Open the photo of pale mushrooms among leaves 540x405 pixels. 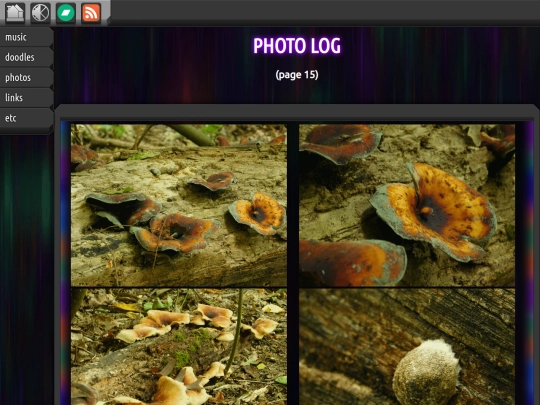(x=179, y=347)
